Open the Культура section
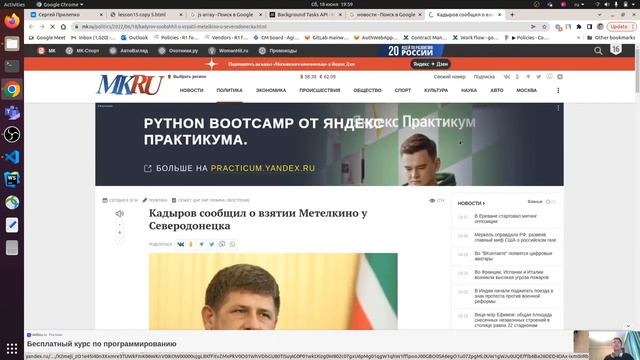Viewport: 640px width, 360px height. pyautogui.click(x=436, y=90)
